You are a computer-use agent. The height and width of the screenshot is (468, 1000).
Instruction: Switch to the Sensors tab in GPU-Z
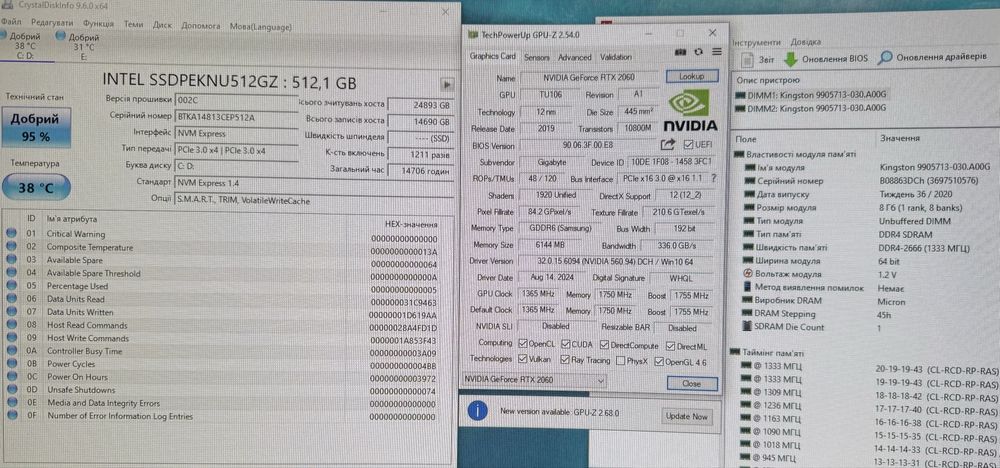(x=536, y=57)
